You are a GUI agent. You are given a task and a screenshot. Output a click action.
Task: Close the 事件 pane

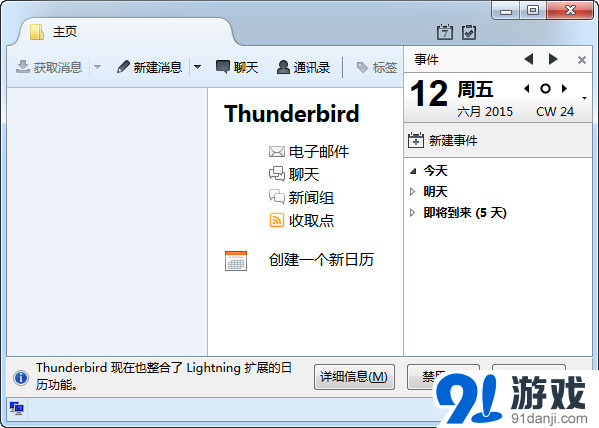582,60
